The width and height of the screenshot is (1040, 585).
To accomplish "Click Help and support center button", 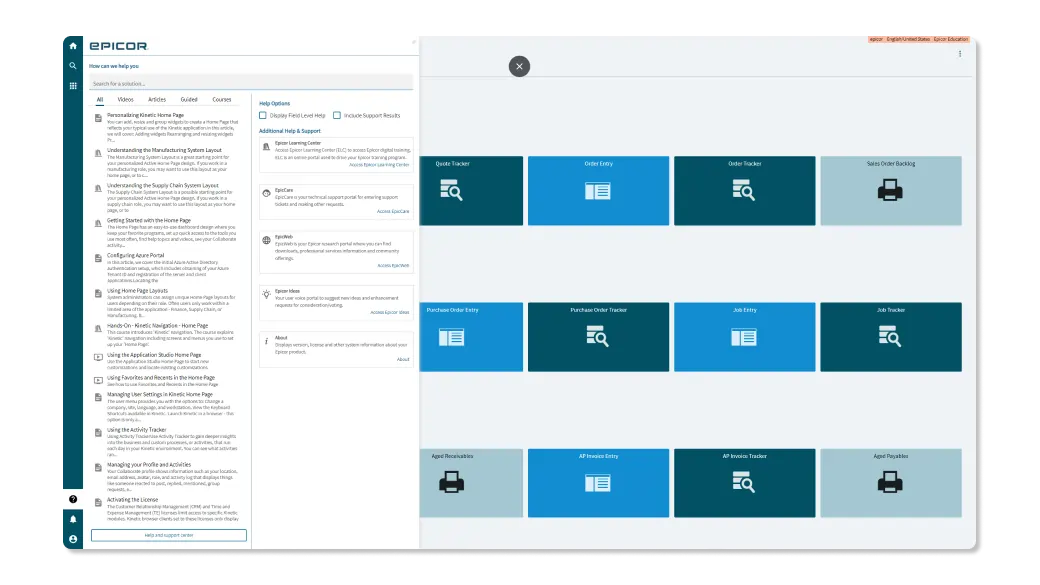I will point(168,535).
